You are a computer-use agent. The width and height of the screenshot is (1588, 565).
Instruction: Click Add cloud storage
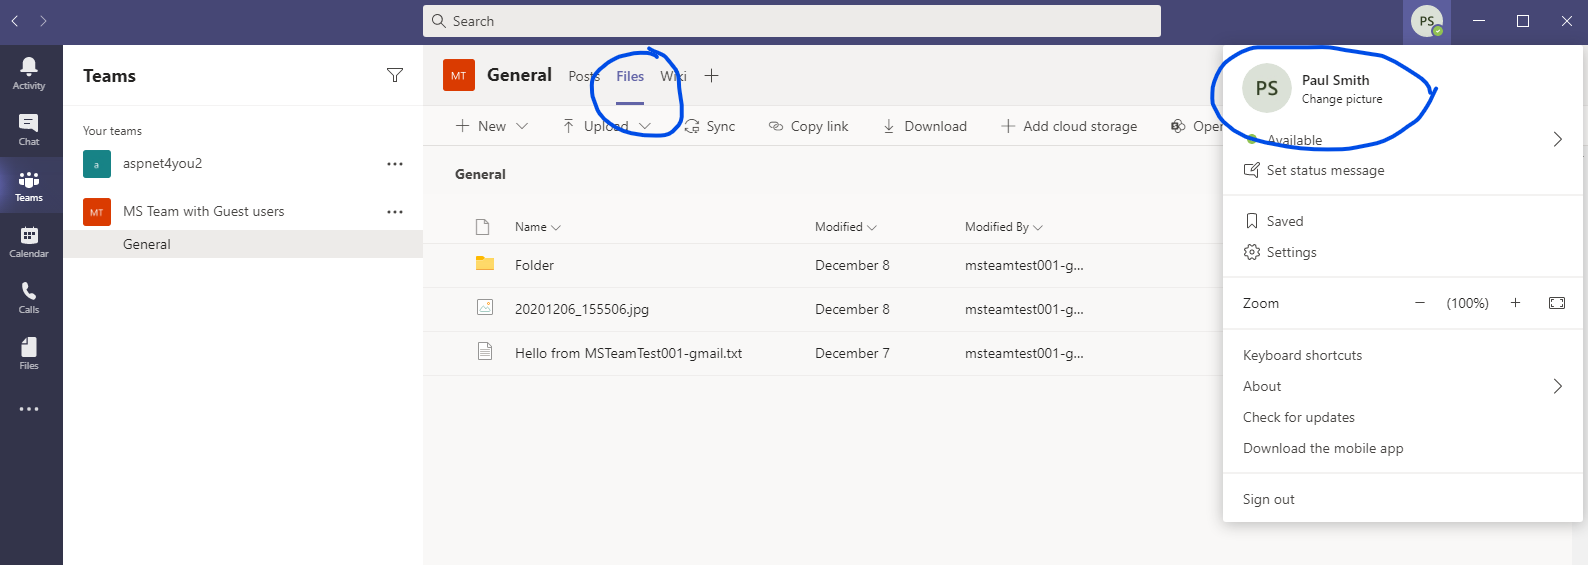[1068, 126]
